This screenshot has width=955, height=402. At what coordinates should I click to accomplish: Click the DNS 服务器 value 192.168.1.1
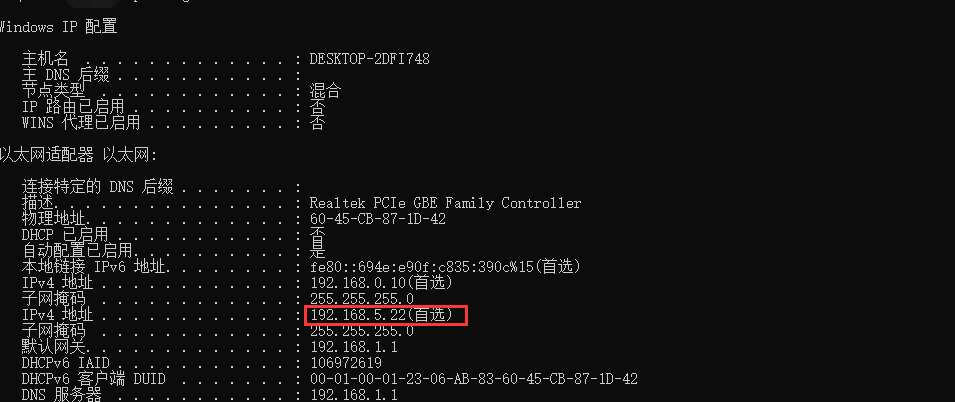(x=354, y=395)
